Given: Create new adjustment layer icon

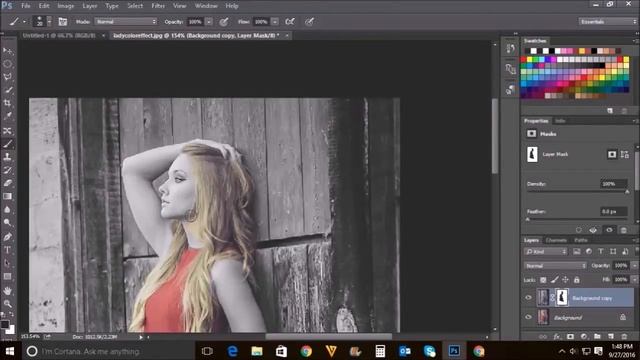Looking at the screenshot, I should click(584, 336).
